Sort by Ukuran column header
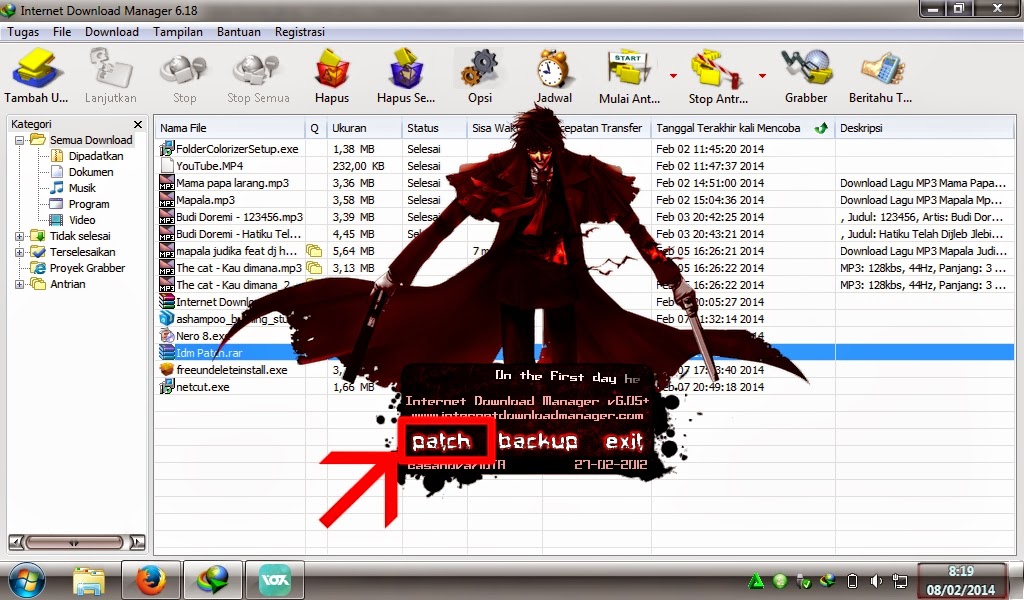 click(364, 128)
